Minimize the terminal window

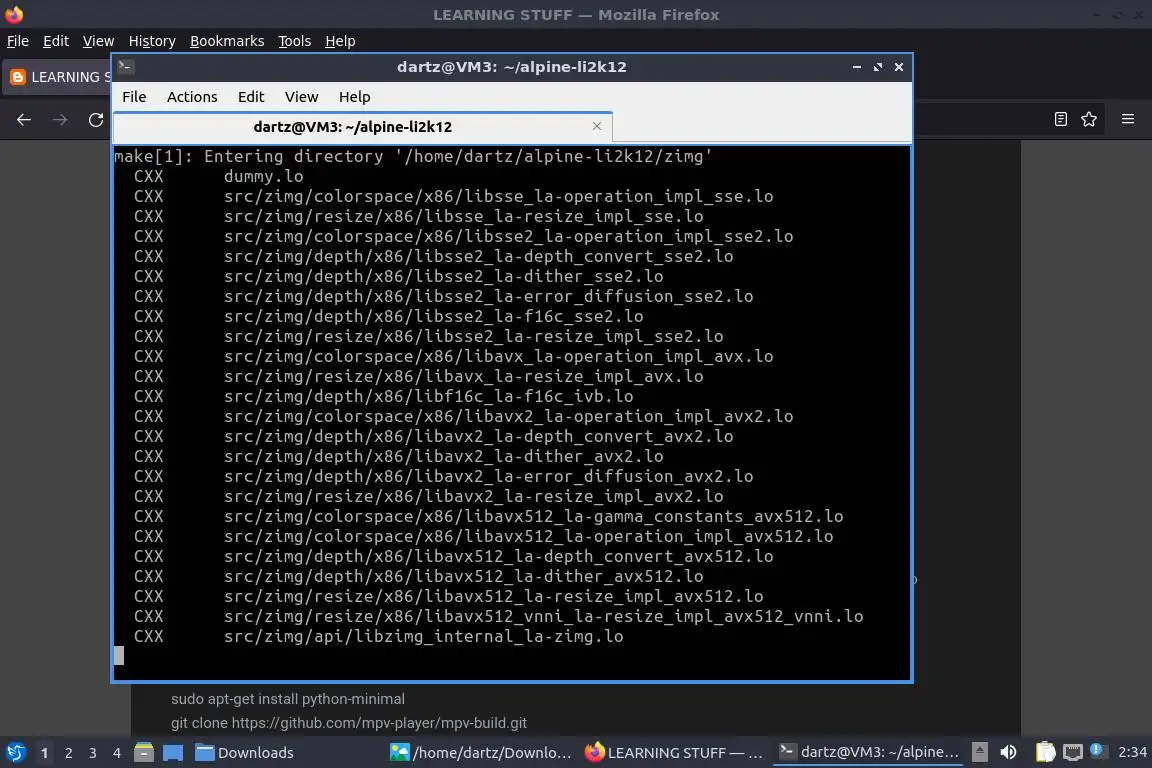pos(857,67)
